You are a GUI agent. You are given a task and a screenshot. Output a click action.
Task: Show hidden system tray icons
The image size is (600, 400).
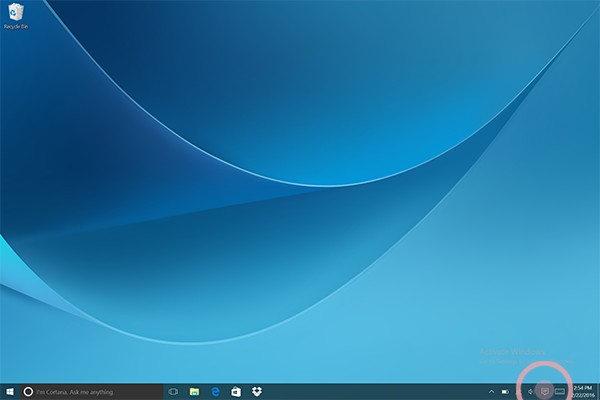[x=491, y=392]
